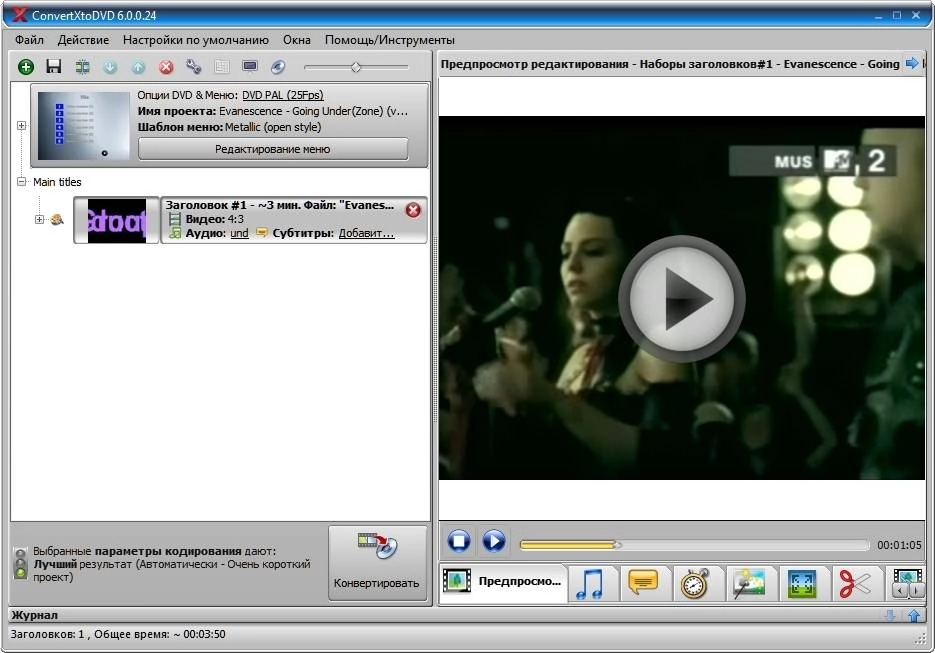The width and height of the screenshot is (935, 653).
Task: Play the preview with blue play button
Action: click(493, 541)
